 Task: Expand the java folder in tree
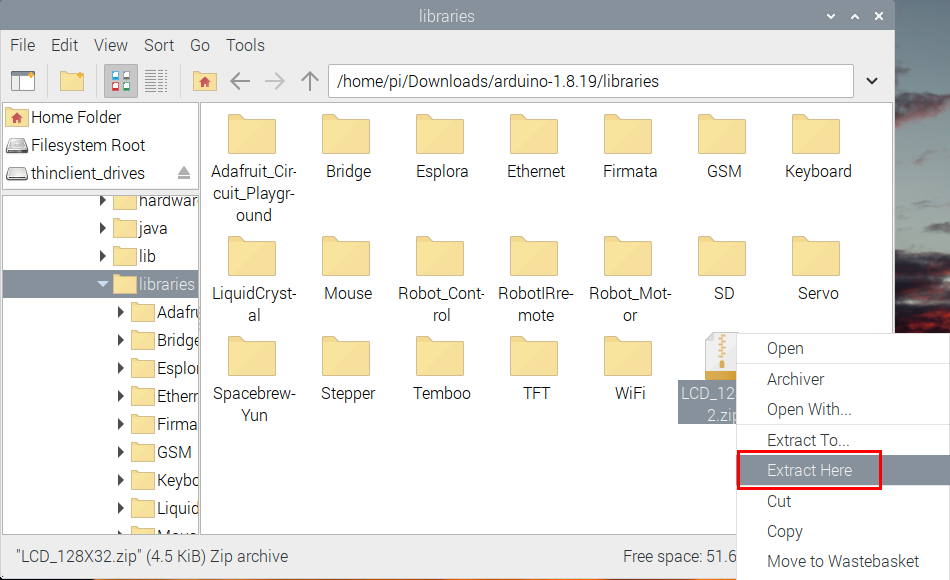[102, 228]
